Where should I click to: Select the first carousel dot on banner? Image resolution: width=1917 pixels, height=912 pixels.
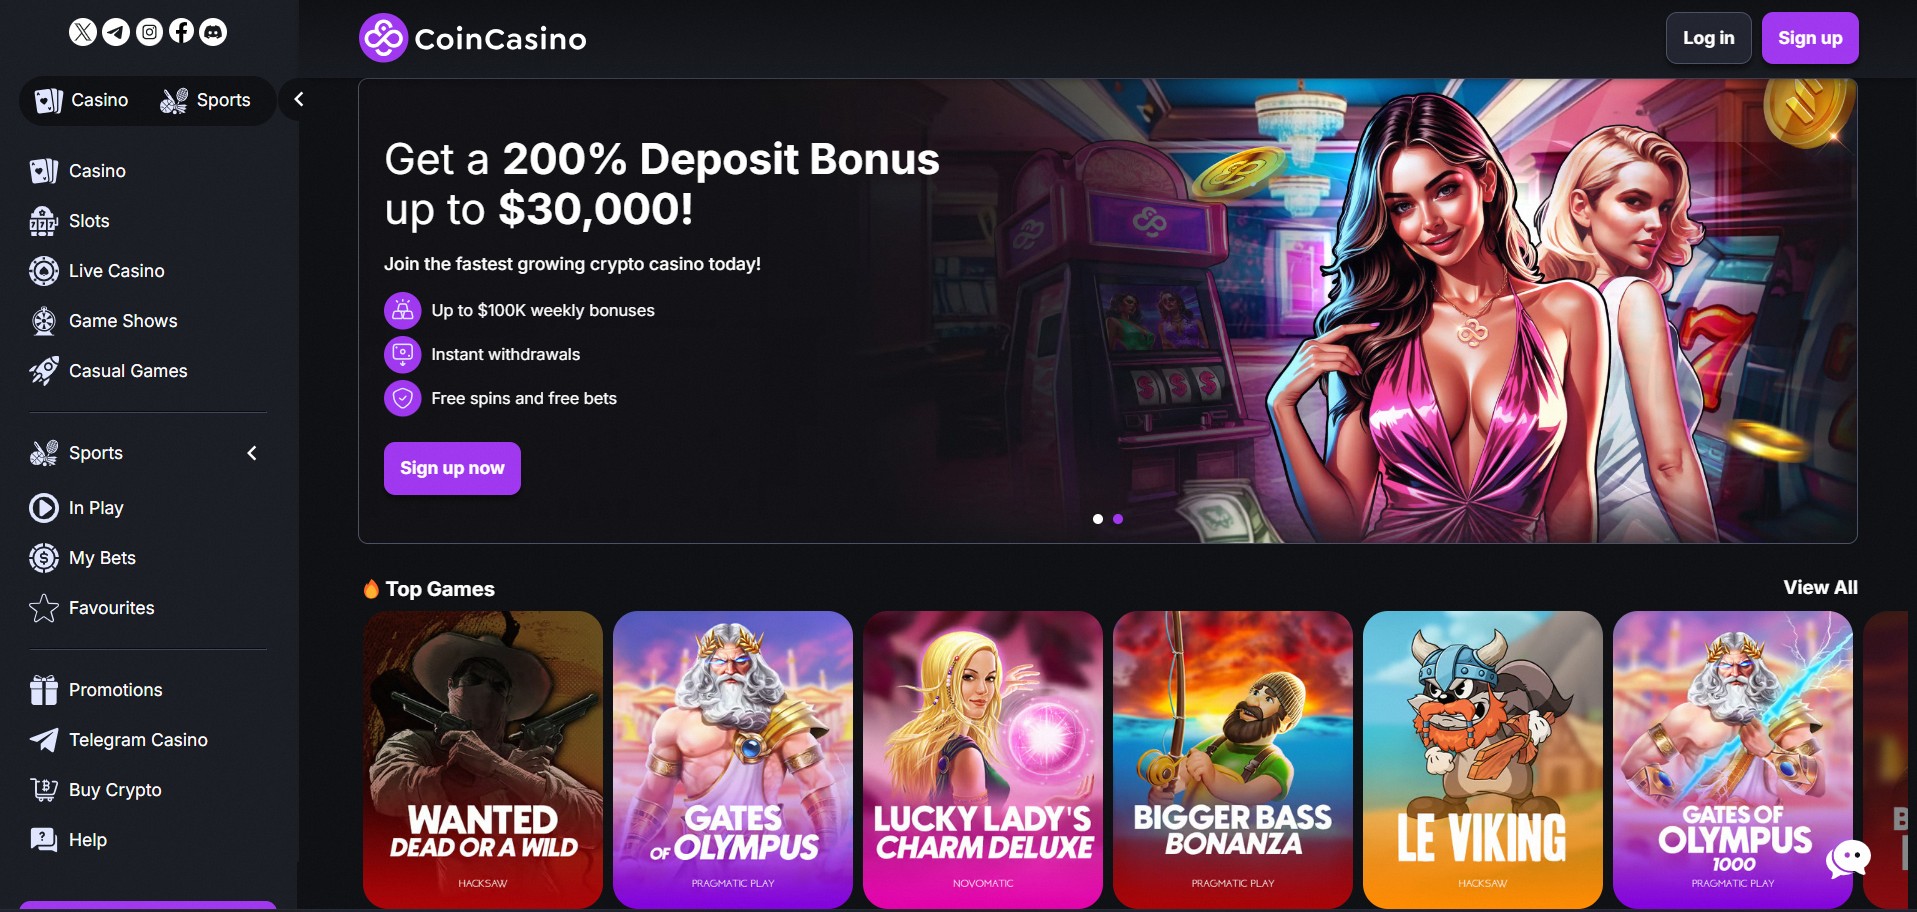1098,519
